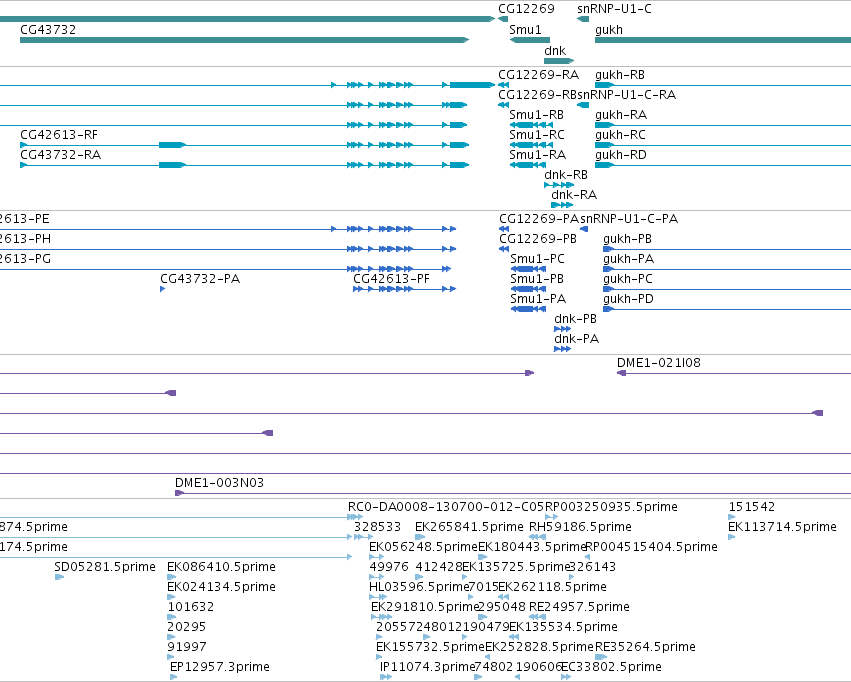Click HL03596.5prime EST label
Viewport: 851px width, 682px height.
[x=418, y=587]
